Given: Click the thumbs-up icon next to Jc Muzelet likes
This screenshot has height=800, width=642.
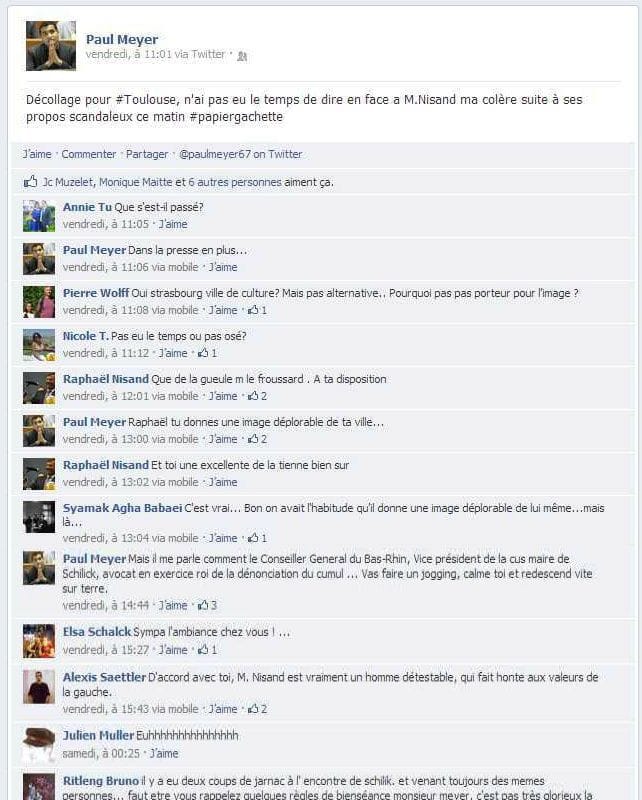Looking at the screenshot, I should 31,182.
